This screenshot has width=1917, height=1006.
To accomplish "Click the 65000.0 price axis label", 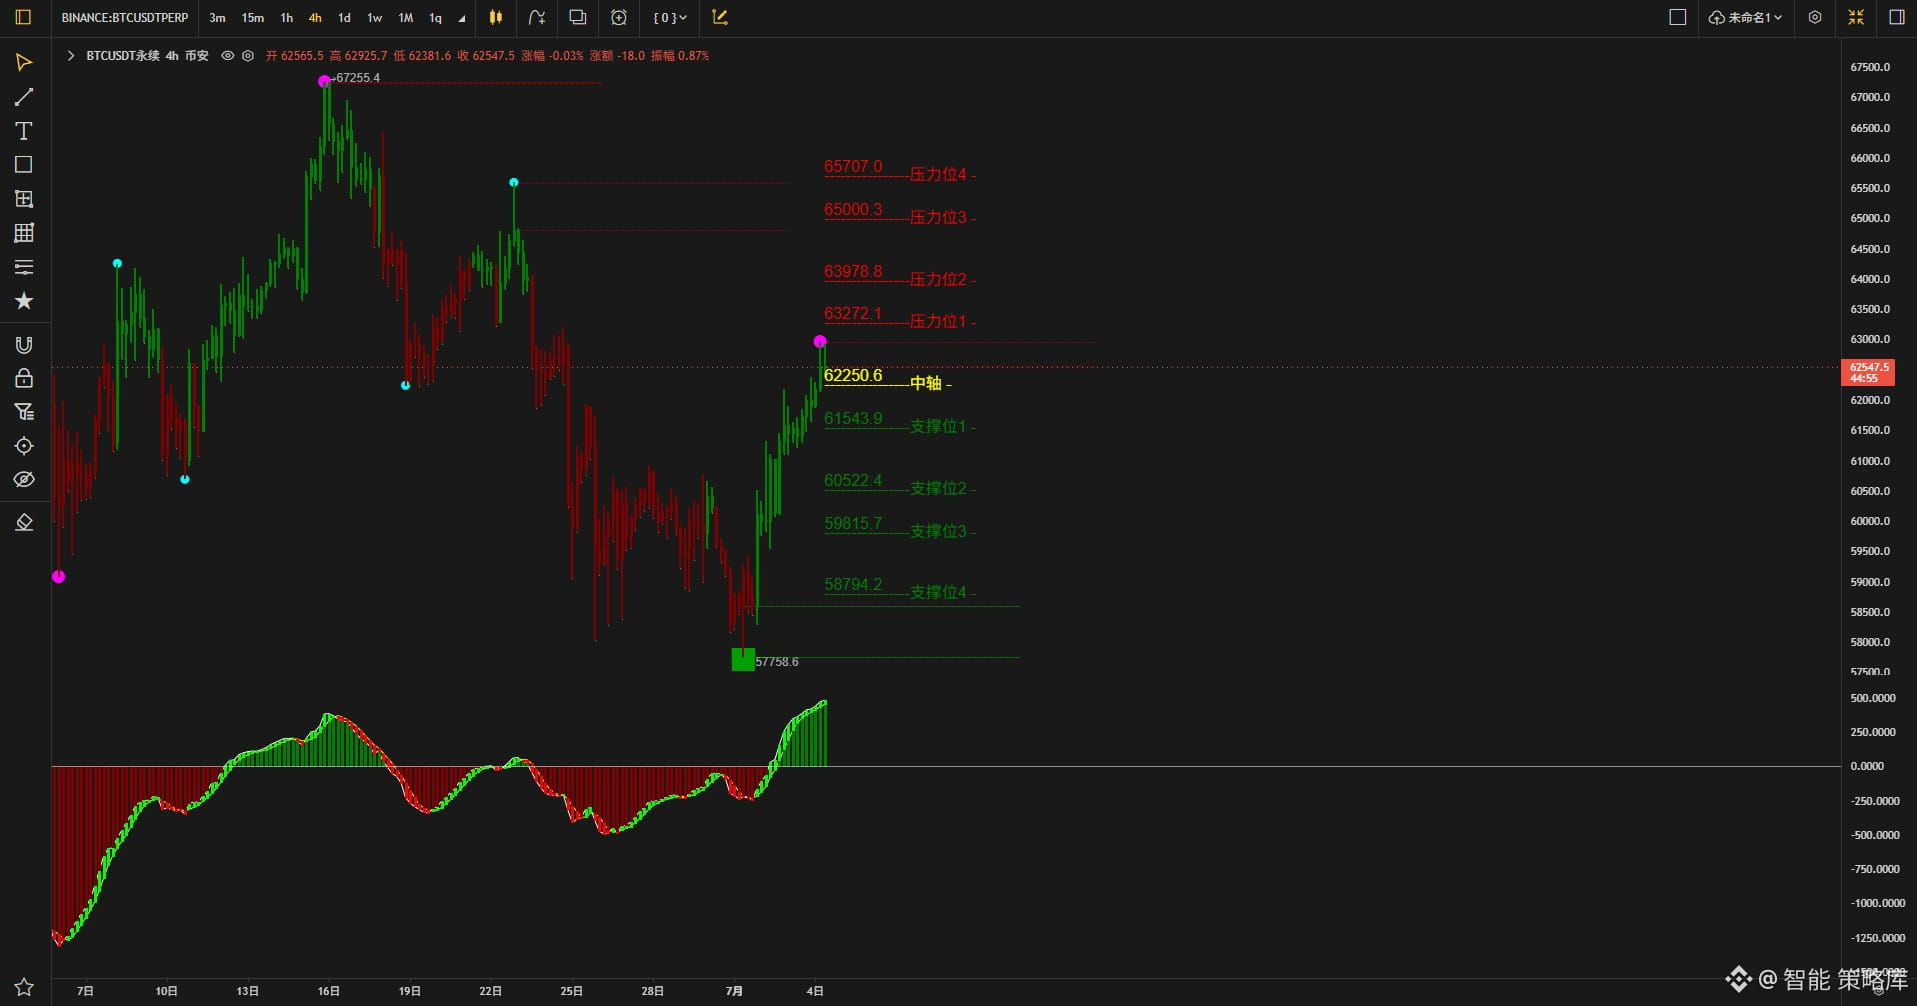I will (x=1870, y=218).
